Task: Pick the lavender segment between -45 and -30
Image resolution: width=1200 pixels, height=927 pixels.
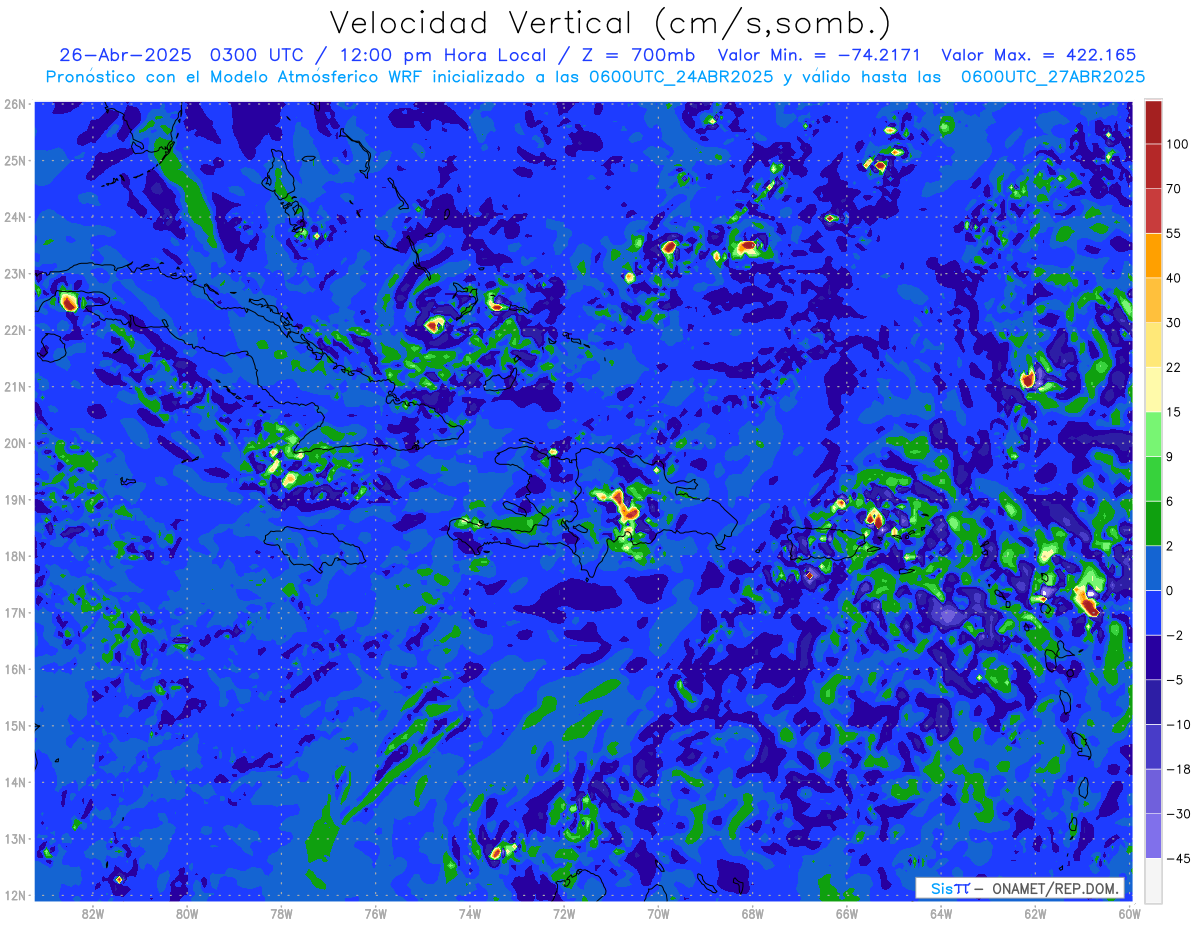Action: point(1153,836)
